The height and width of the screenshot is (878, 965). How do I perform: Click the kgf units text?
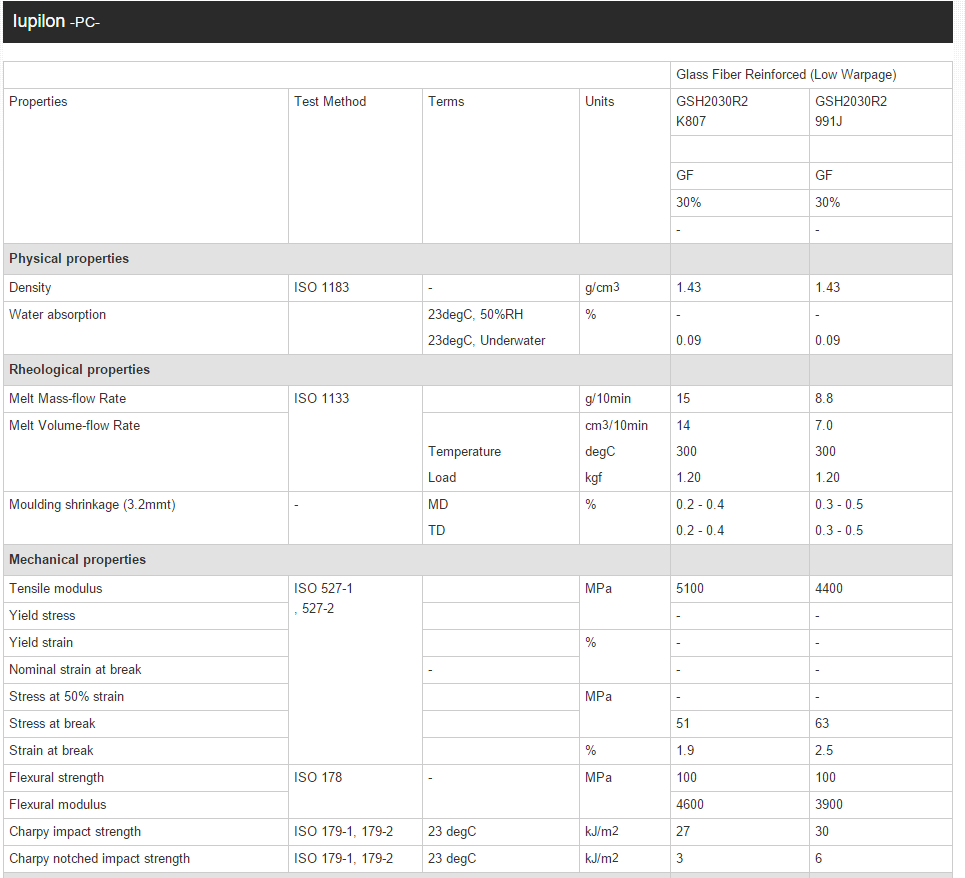click(593, 477)
